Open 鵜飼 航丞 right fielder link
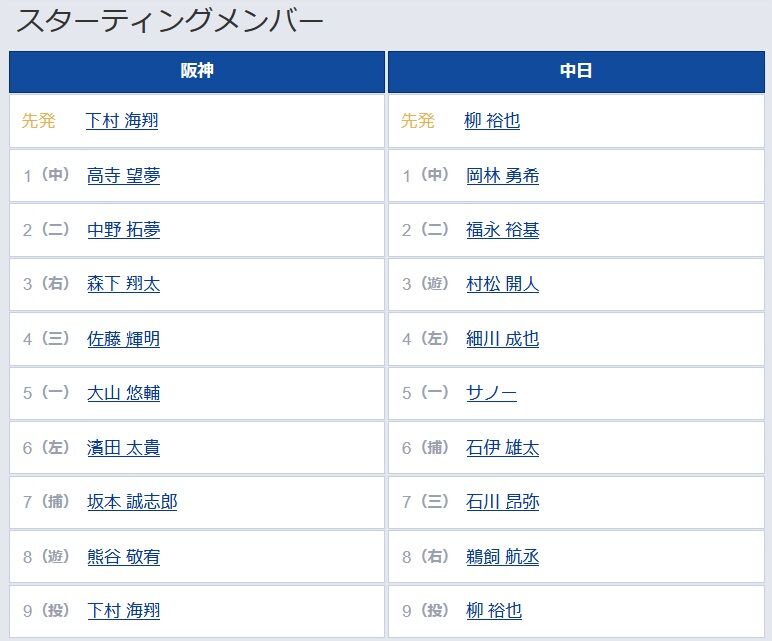The image size is (772, 641). 503,557
